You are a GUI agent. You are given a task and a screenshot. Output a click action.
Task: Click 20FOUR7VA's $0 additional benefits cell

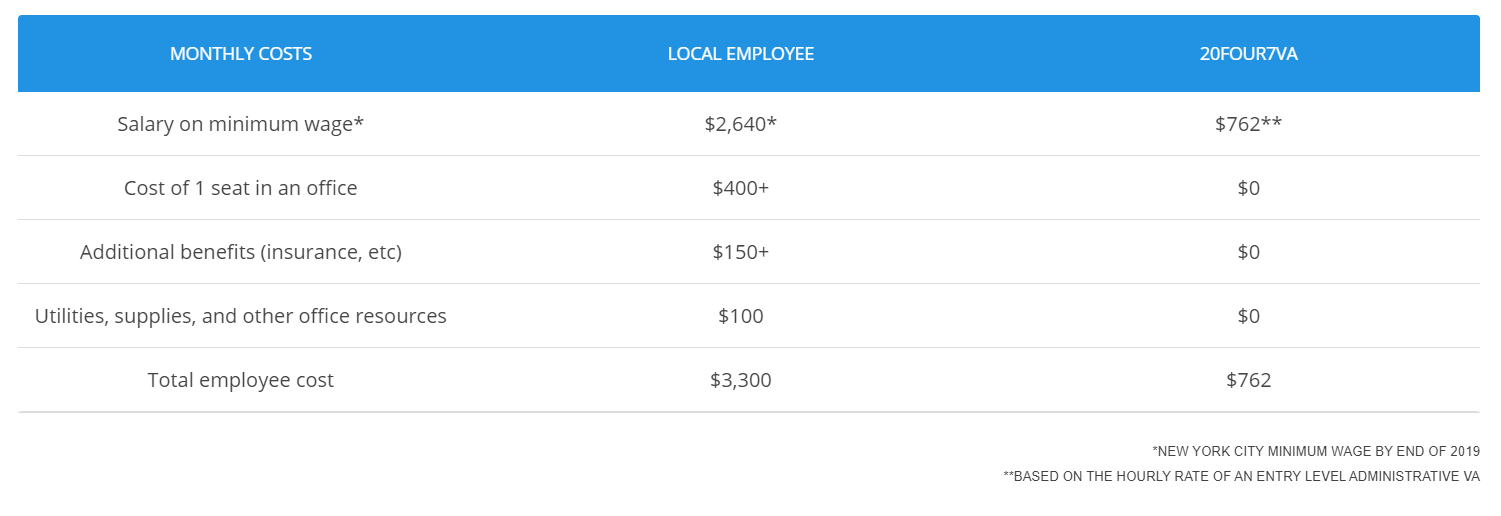1249,252
